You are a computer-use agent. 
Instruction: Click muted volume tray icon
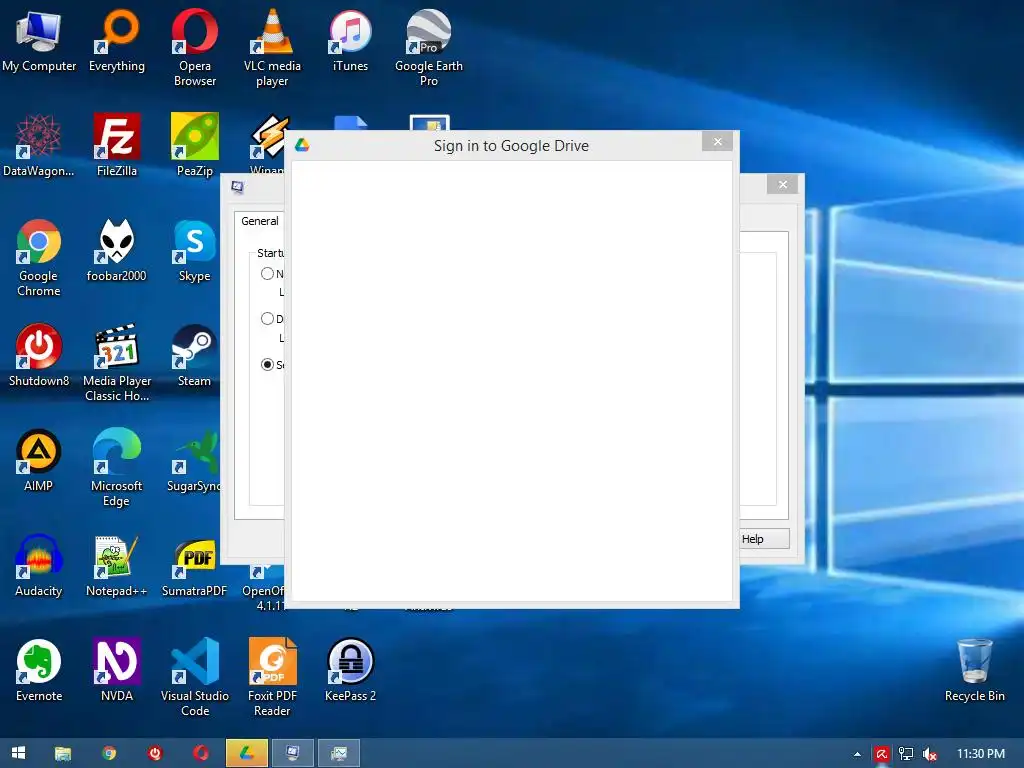(930, 754)
